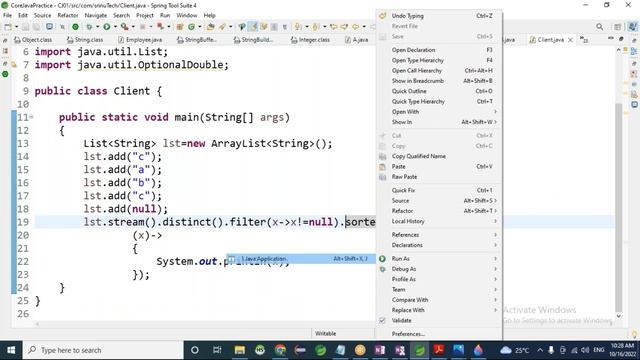
Task: Switch to the Integer.class tab
Action: coord(310,40)
